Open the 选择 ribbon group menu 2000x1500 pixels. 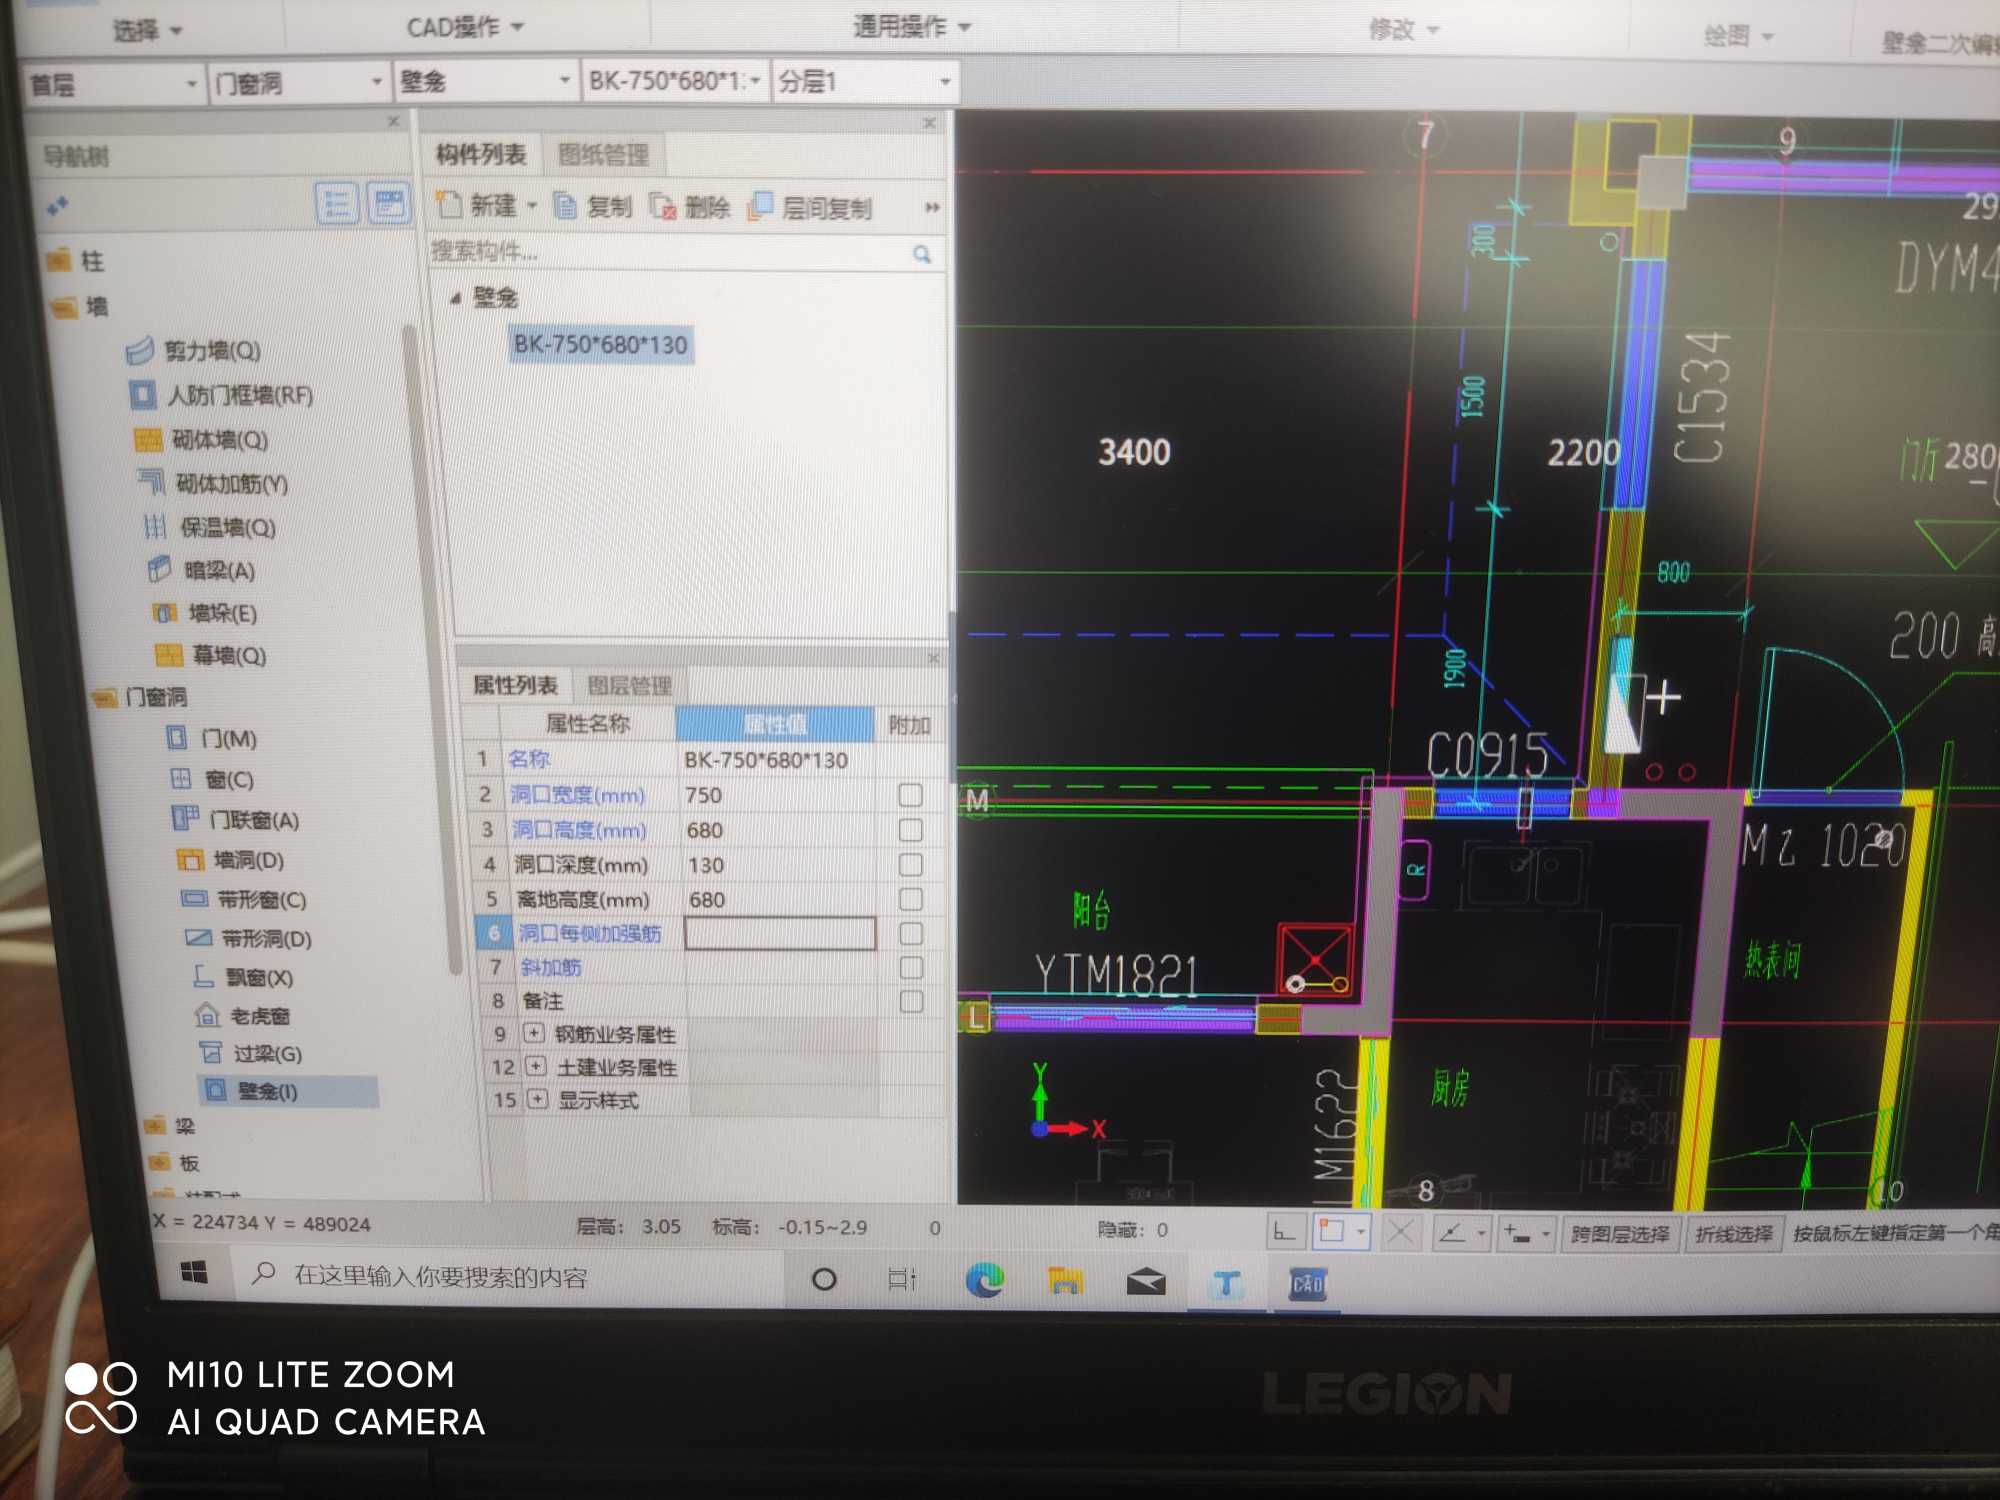147,31
